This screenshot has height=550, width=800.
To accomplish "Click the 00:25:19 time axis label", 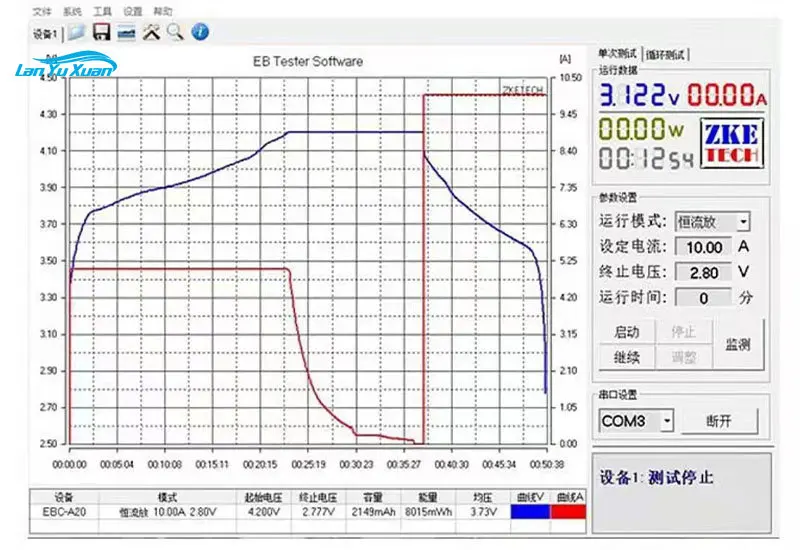I will point(308,464).
